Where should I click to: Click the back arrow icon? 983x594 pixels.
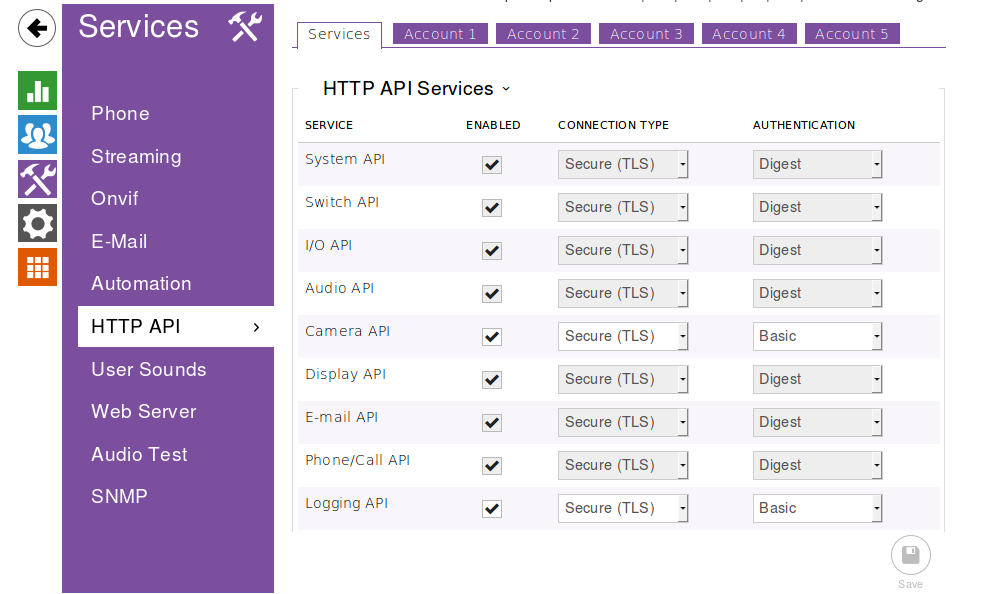37,28
